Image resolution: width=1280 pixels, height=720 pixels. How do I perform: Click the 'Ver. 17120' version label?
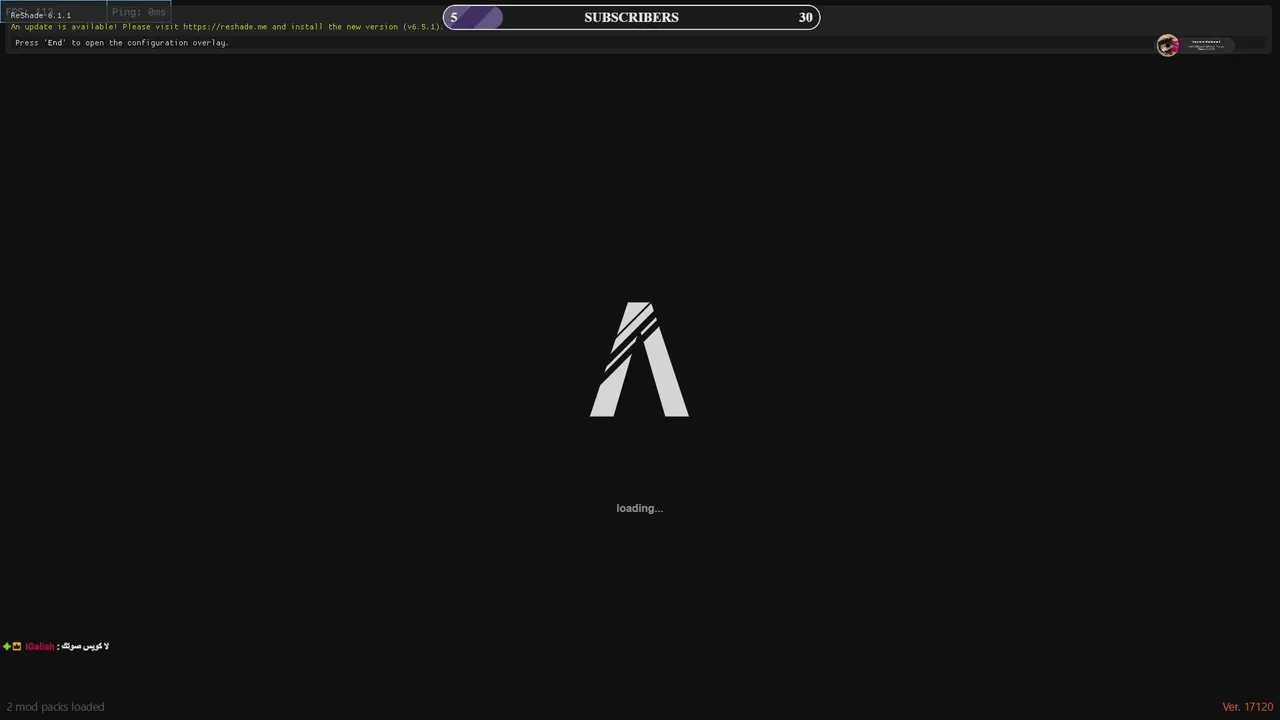click(1247, 707)
